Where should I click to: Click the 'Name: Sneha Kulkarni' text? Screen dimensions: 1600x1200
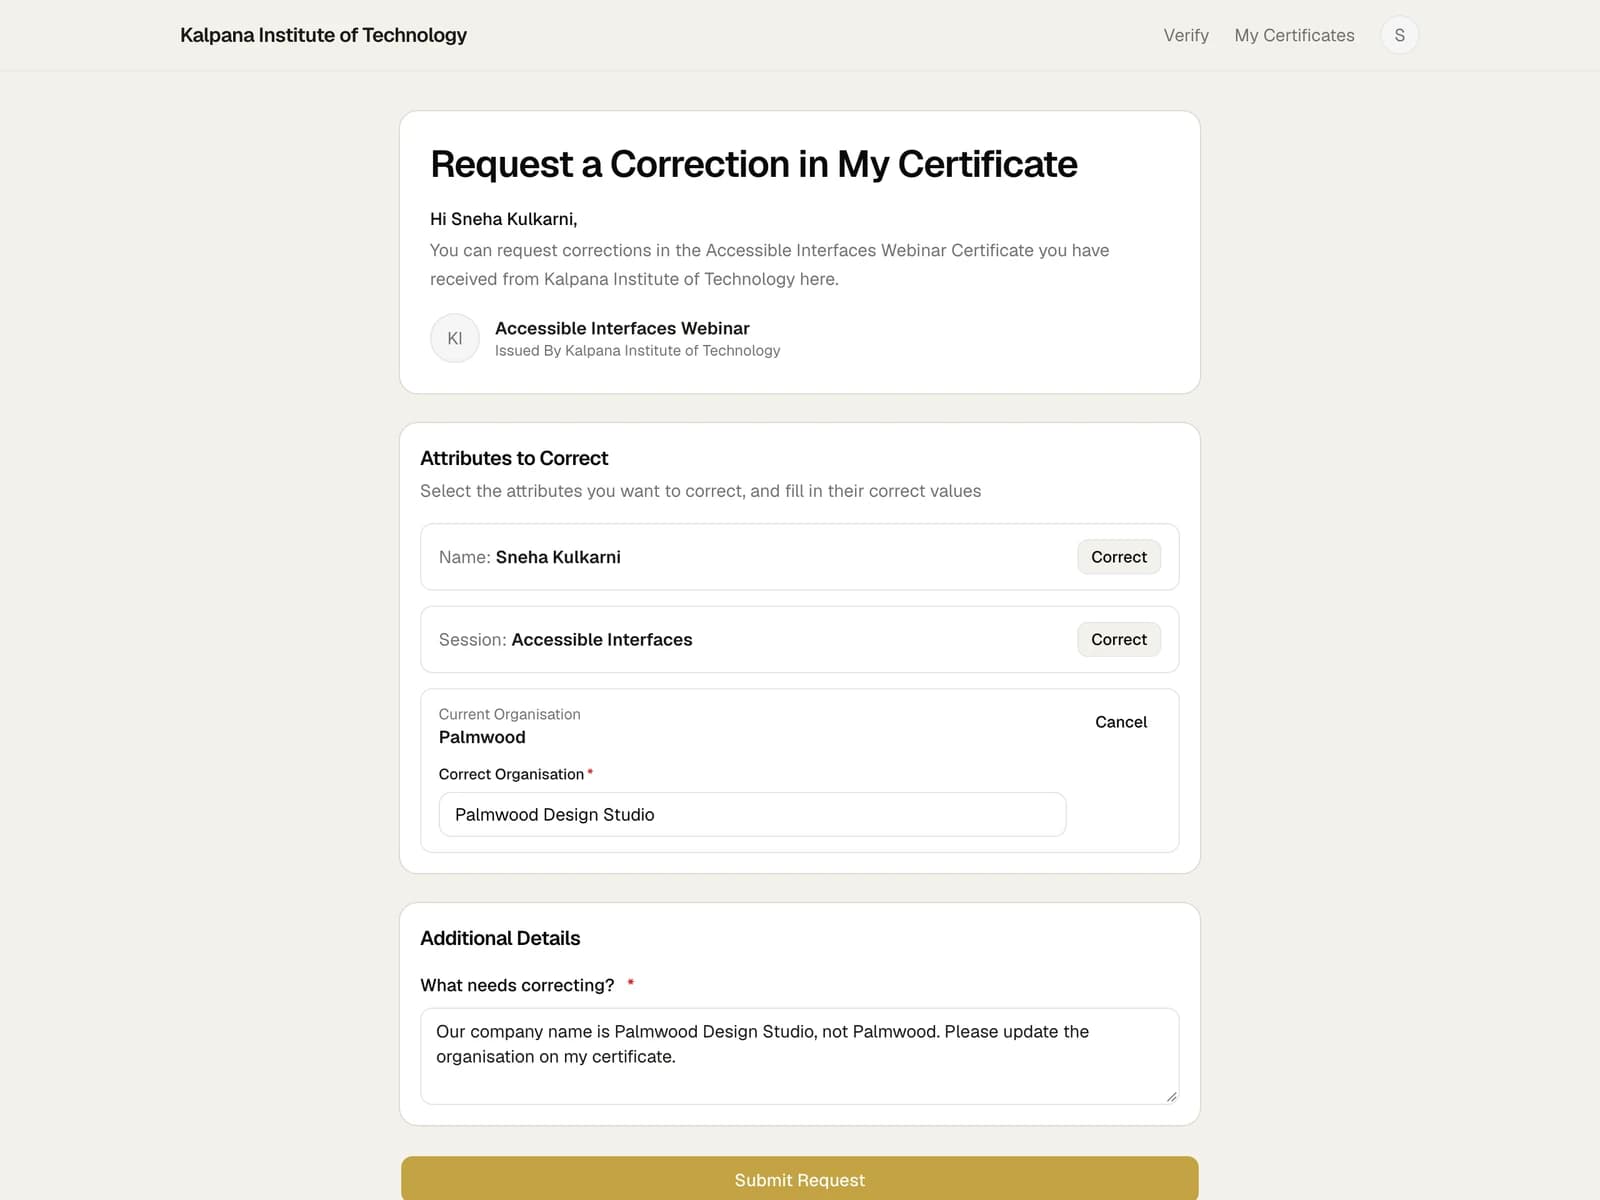tap(529, 557)
